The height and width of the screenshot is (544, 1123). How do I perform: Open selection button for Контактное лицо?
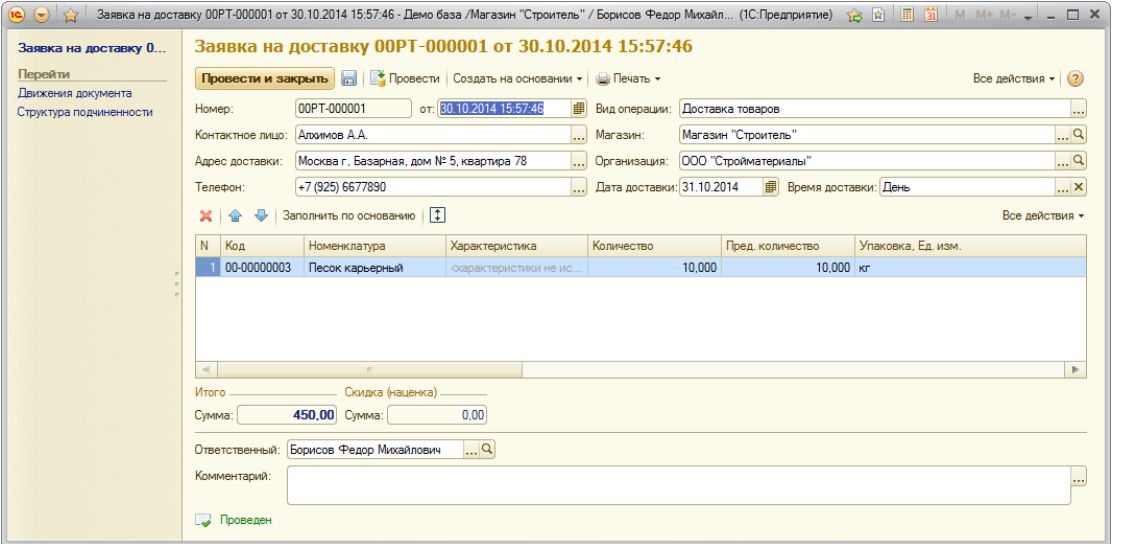[579, 135]
